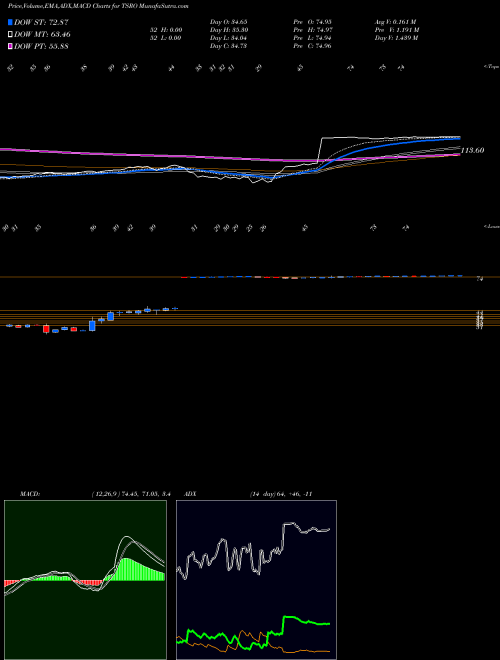The image size is (500, 660).
Task: Select the 'DOW MT: 63.46' label
Action: (x=42, y=34)
